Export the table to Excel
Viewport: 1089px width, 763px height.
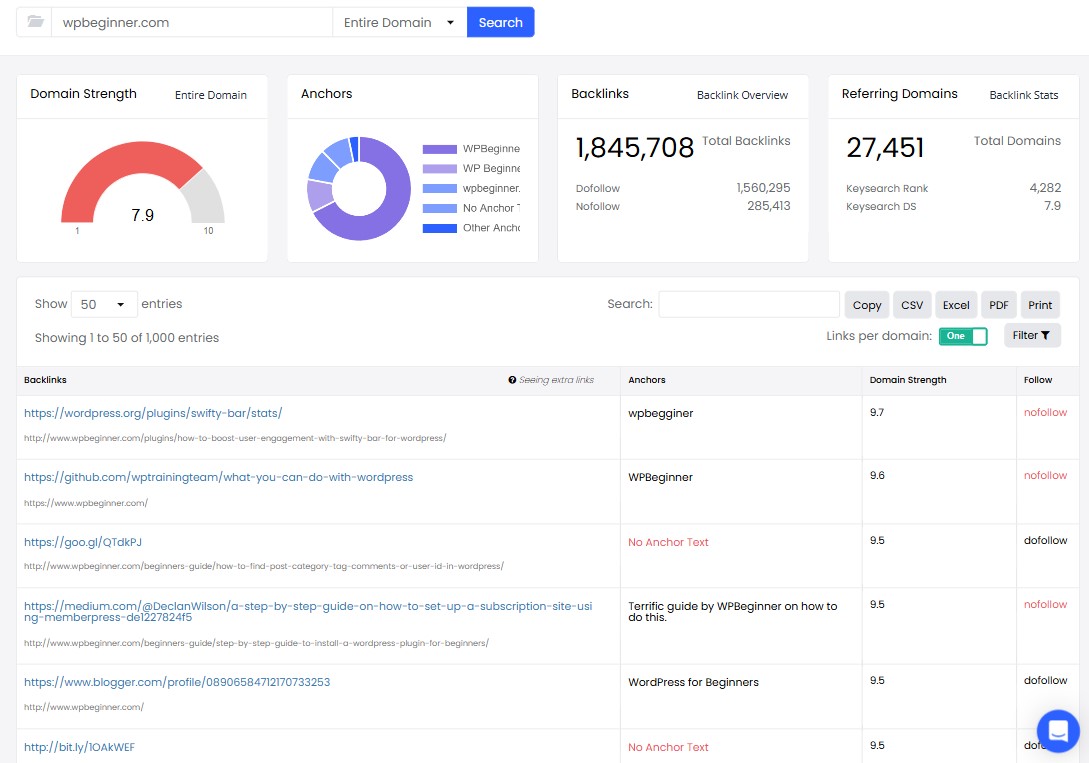[956, 305]
